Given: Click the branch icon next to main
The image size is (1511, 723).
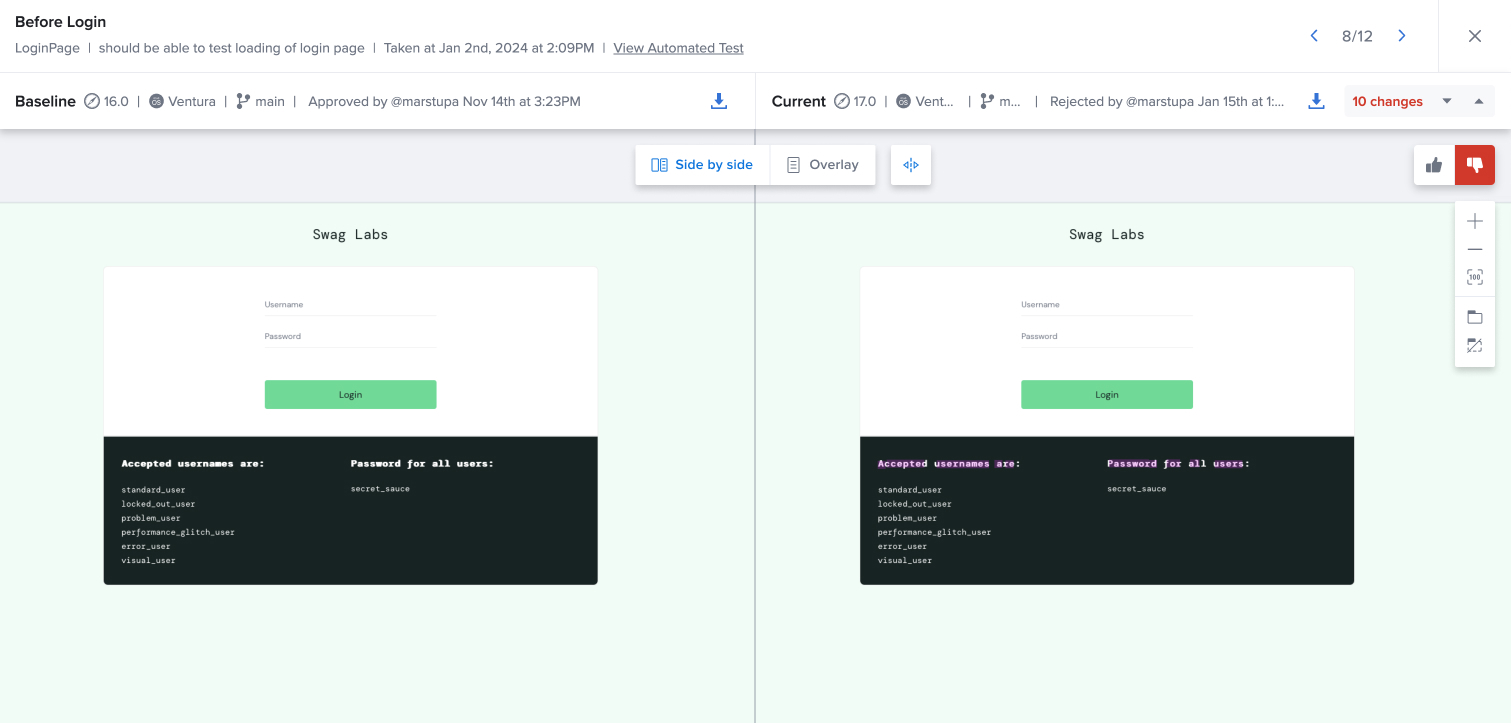Looking at the screenshot, I should [242, 100].
